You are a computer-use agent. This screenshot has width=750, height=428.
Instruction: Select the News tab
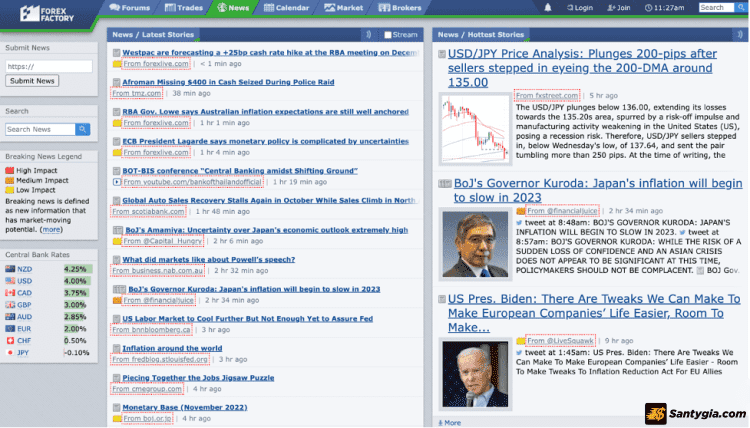(x=233, y=8)
